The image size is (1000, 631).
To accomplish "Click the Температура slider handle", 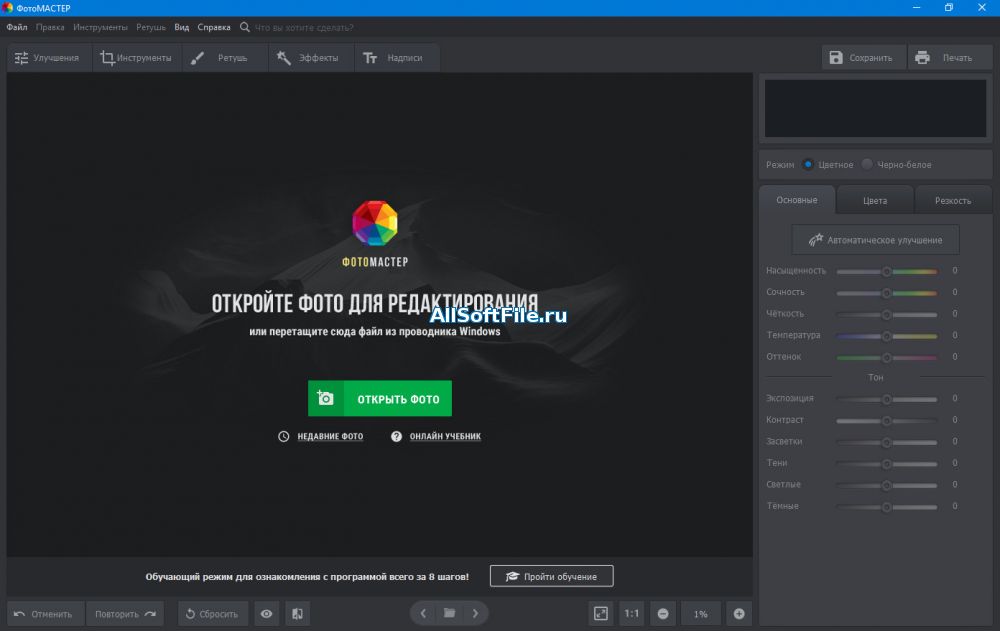I will point(886,336).
